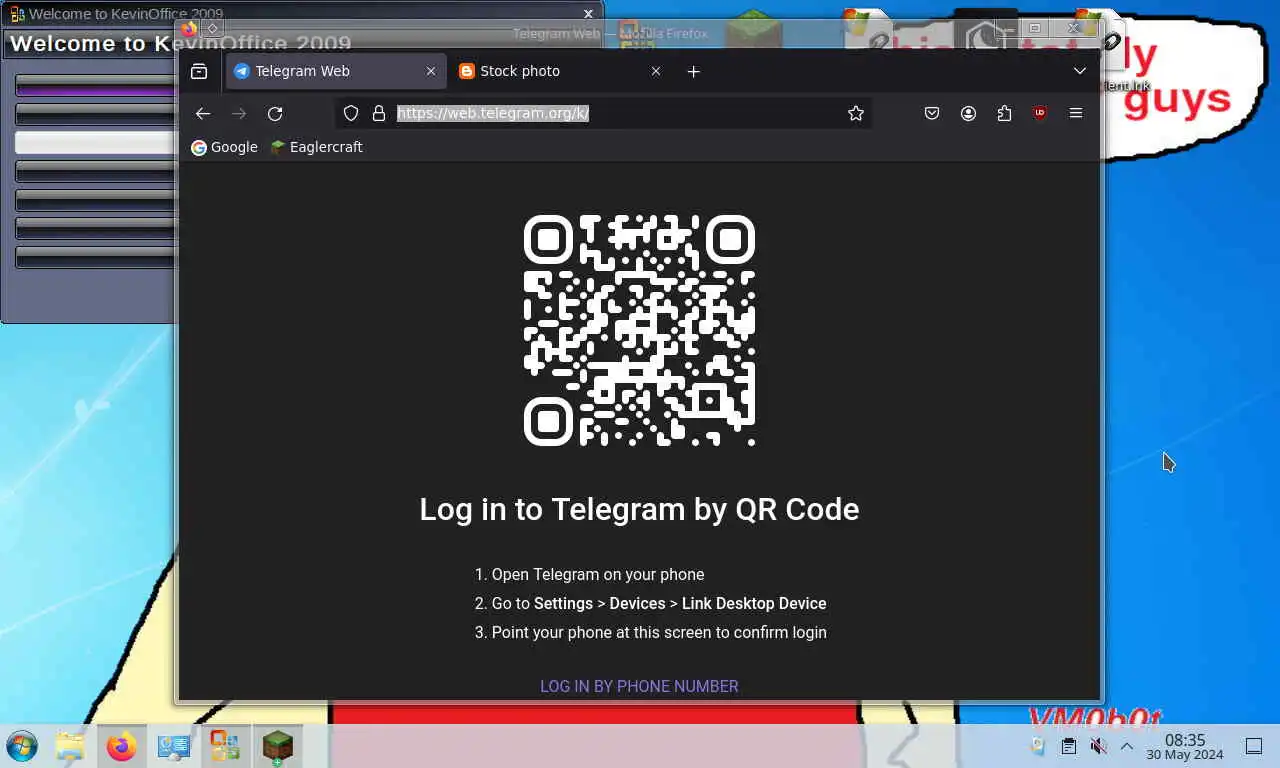The width and height of the screenshot is (1280, 768).
Task: Click the always-on-top diamond titlebar button
Action: 213,29
